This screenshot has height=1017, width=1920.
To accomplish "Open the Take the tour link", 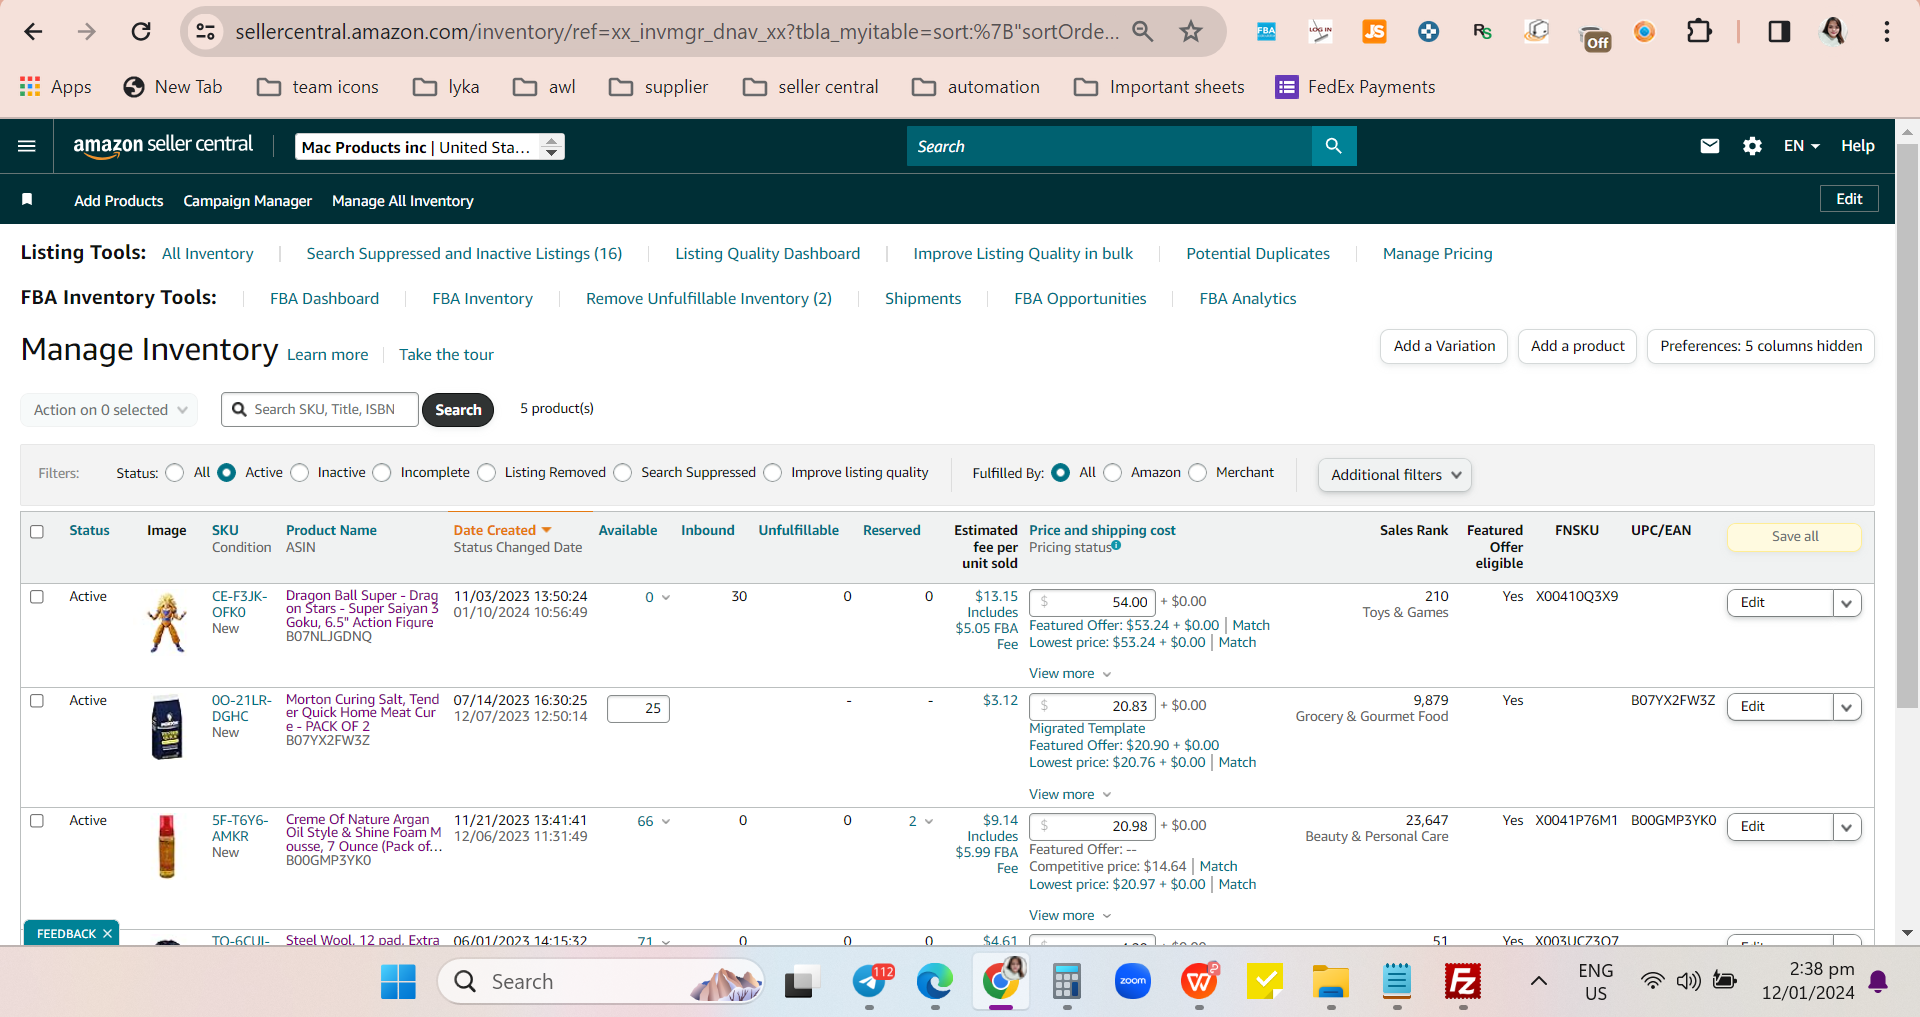I will [x=446, y=355].
